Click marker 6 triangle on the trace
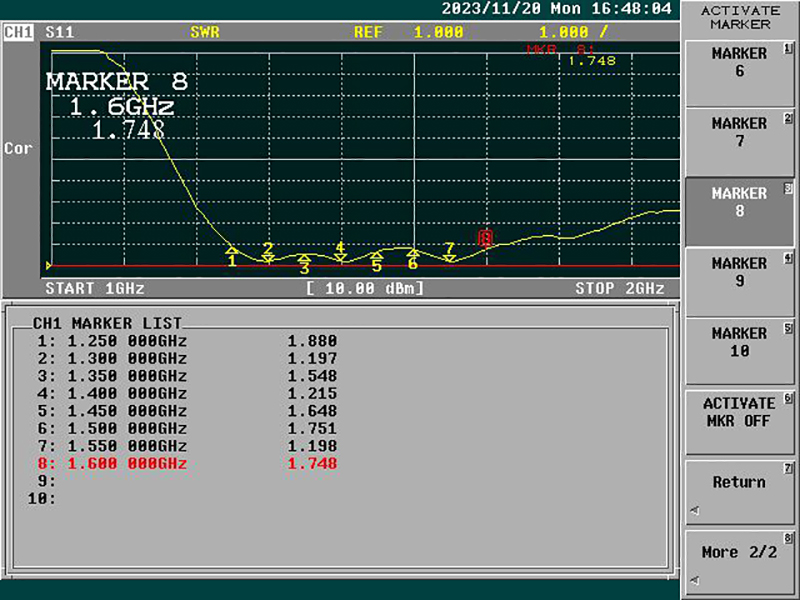The image size is (800, 600). point(413,253)
